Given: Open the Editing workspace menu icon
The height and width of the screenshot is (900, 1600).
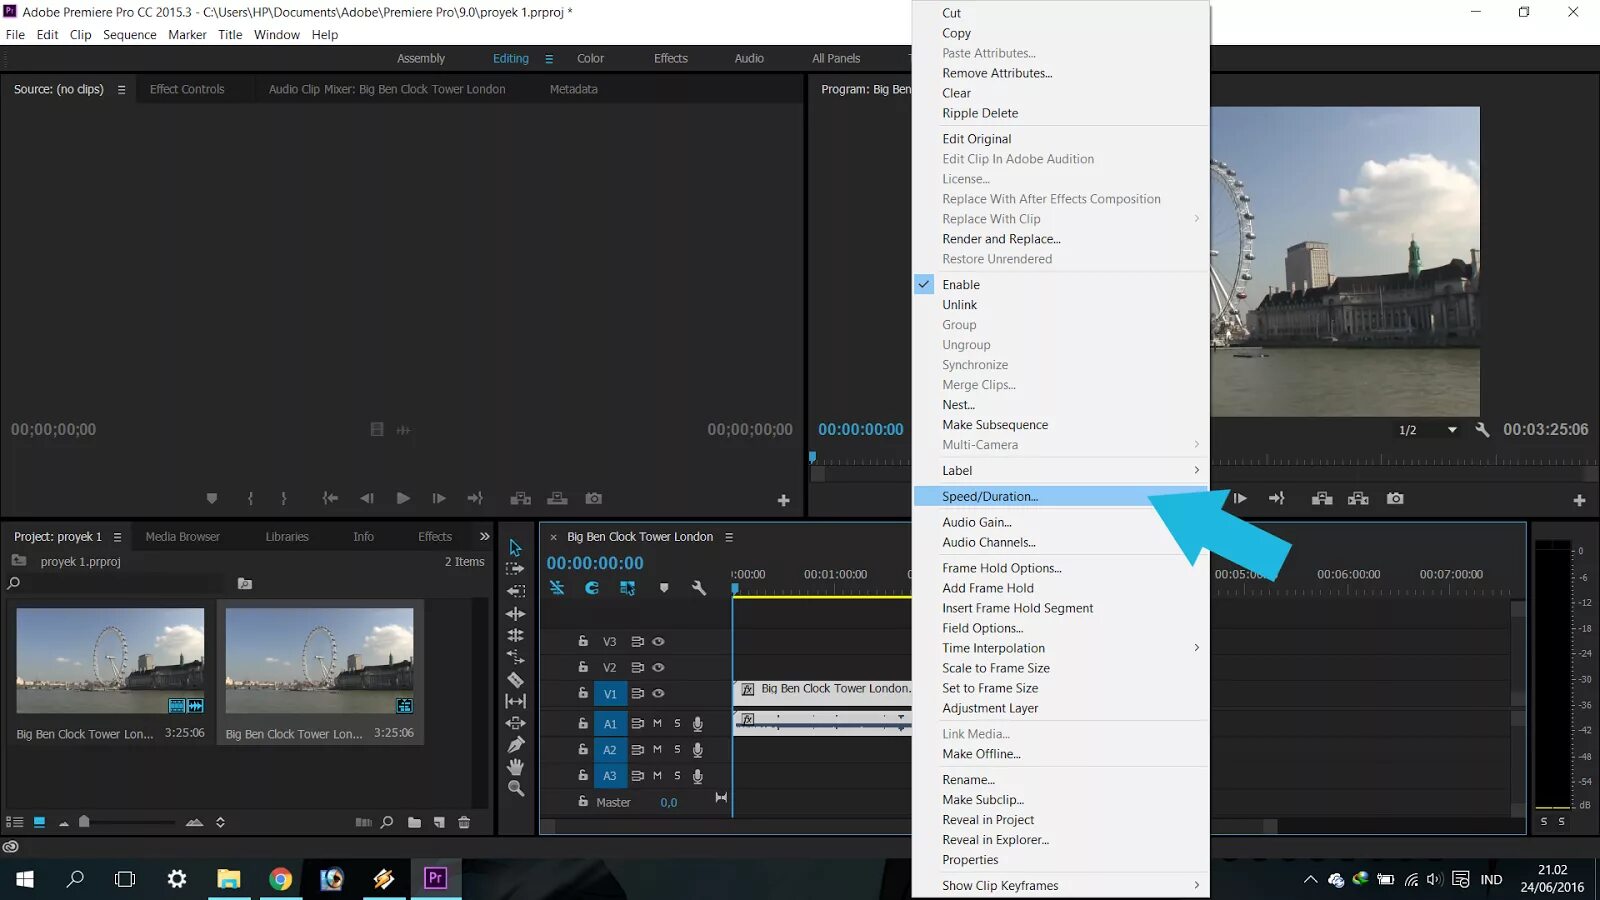Looking at the screenshot, I should (549, 59).
